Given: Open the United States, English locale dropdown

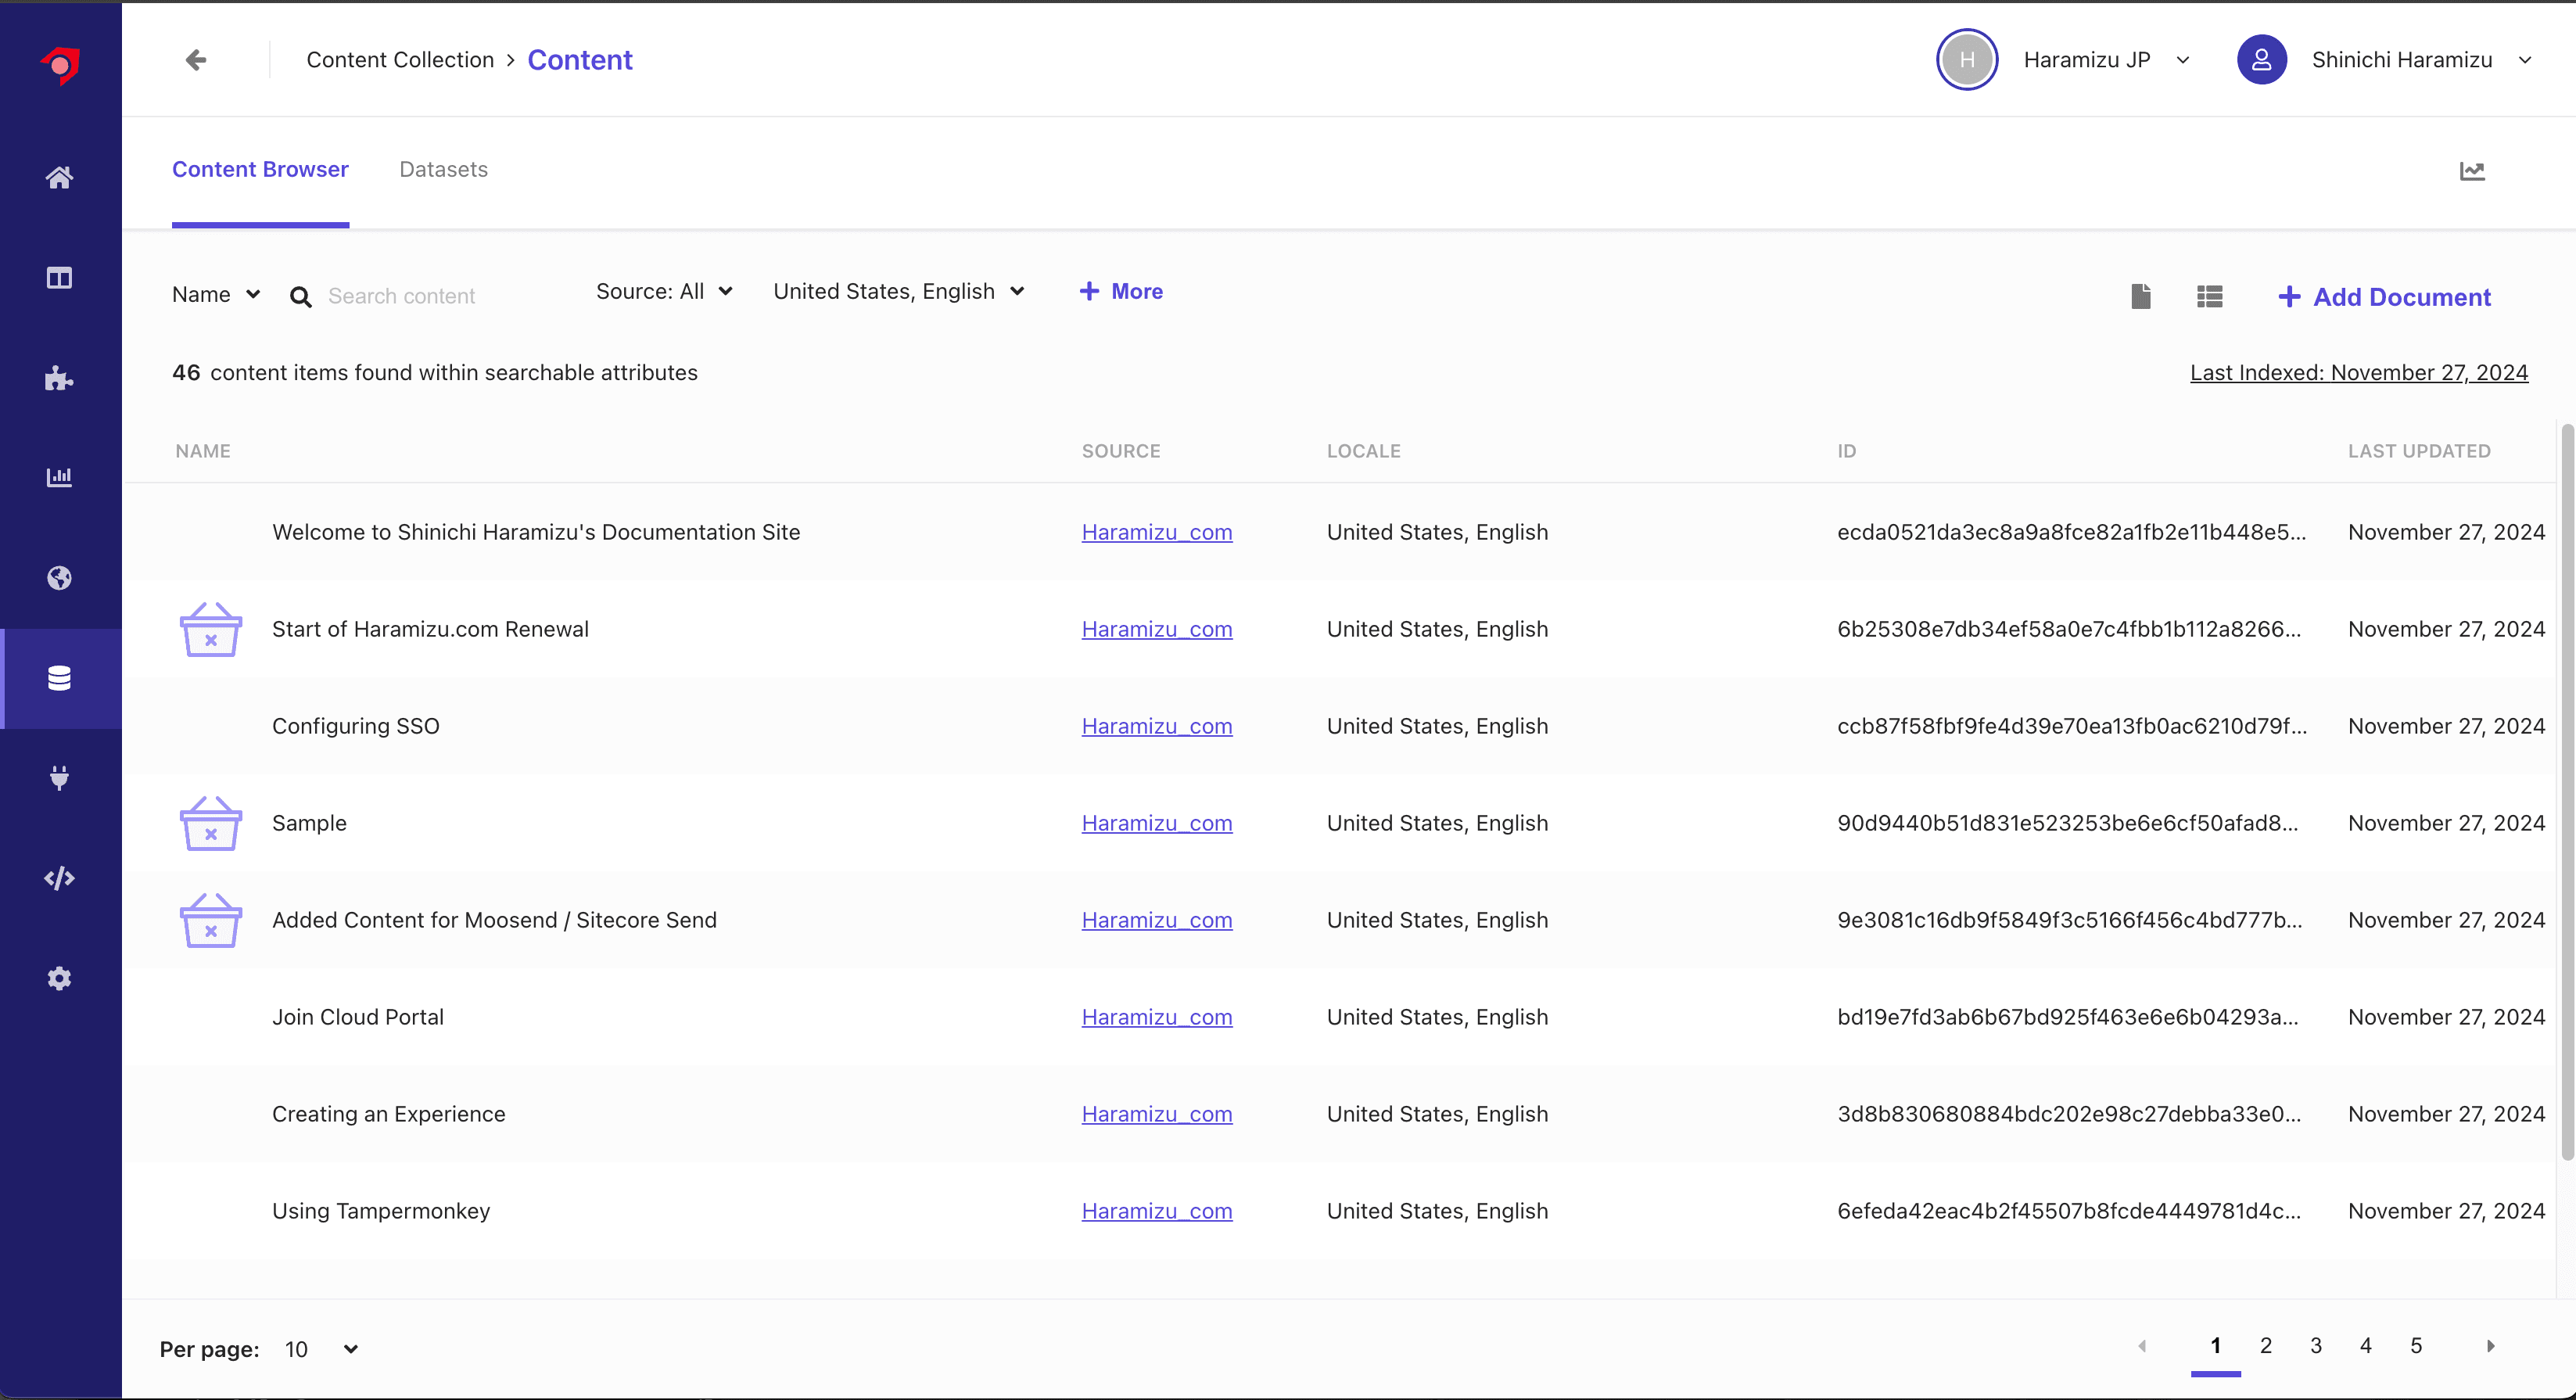Looking at the screenshot, I should point(898,291).
